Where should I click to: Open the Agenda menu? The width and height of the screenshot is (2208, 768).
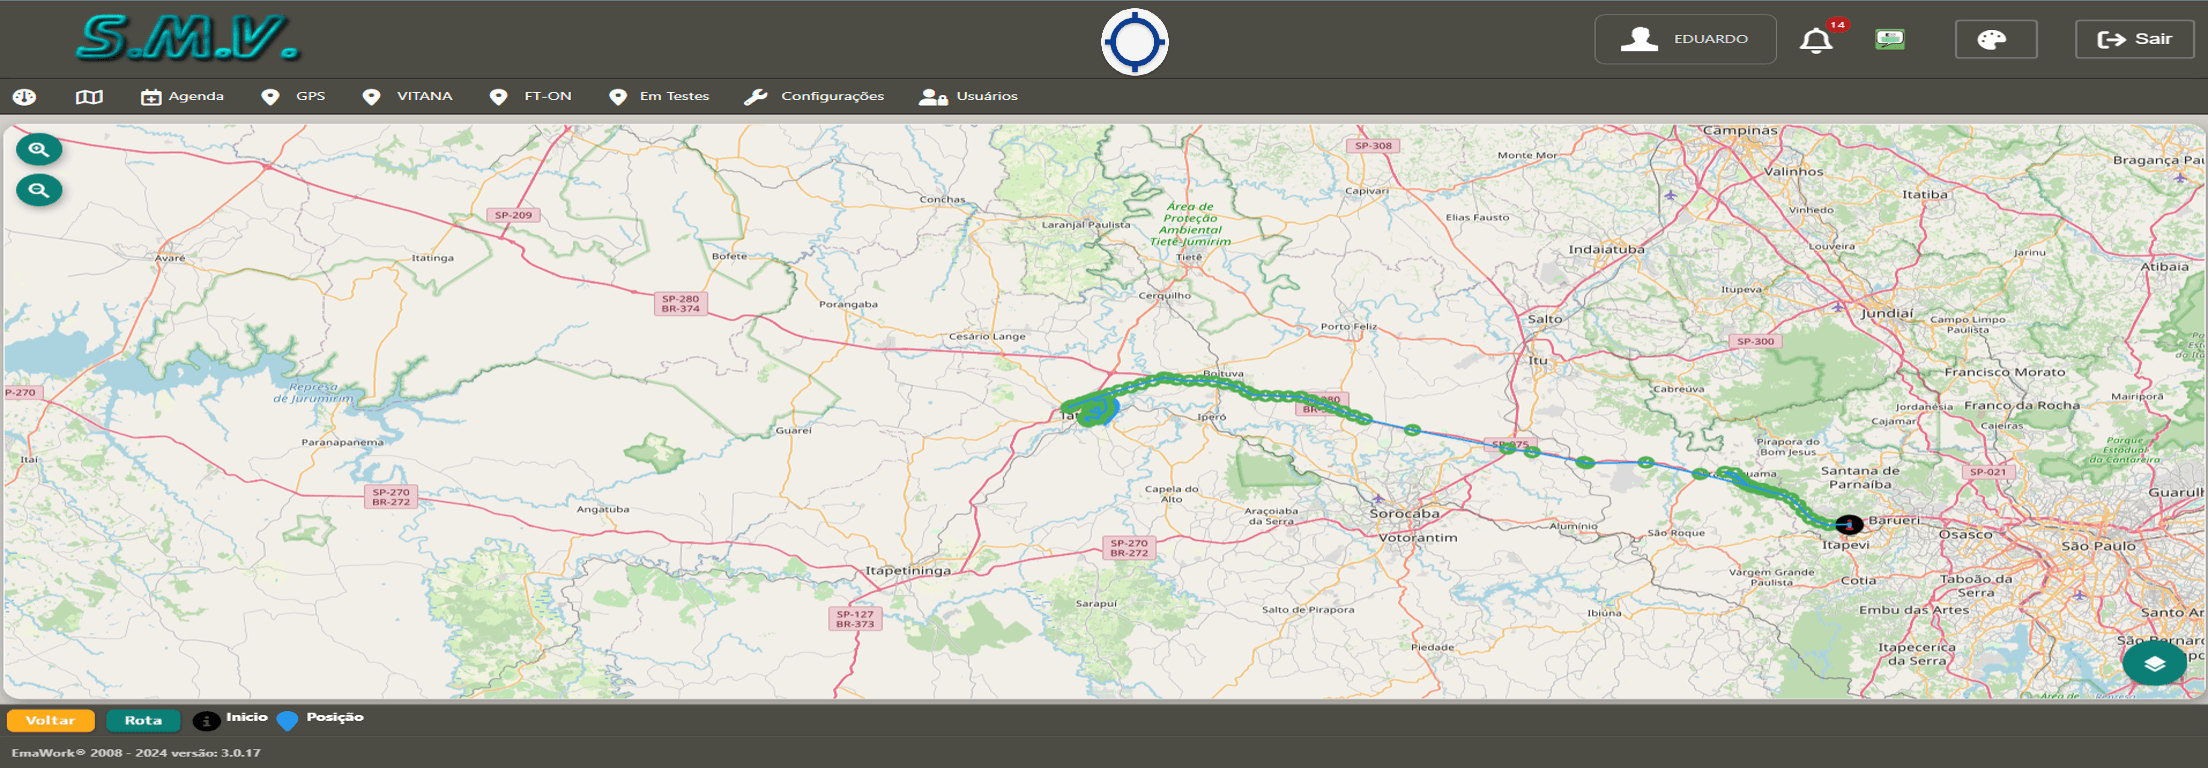tap(182, 97)
